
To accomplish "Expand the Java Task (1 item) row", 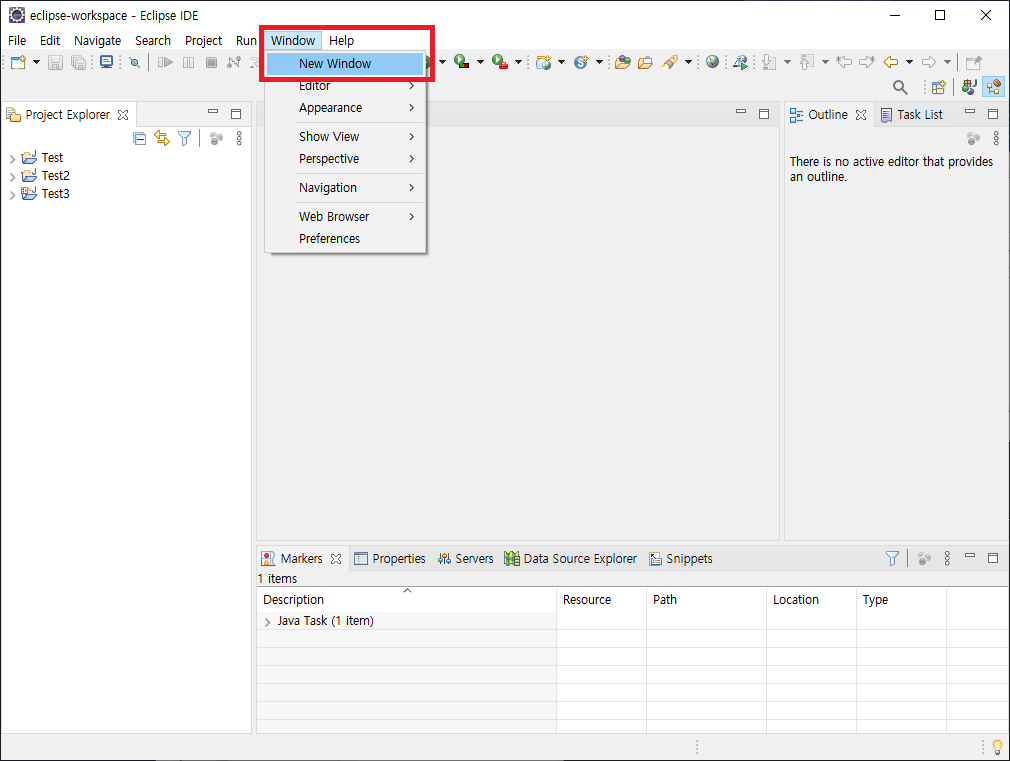I will pyautogui.click(x=267, y=622).
